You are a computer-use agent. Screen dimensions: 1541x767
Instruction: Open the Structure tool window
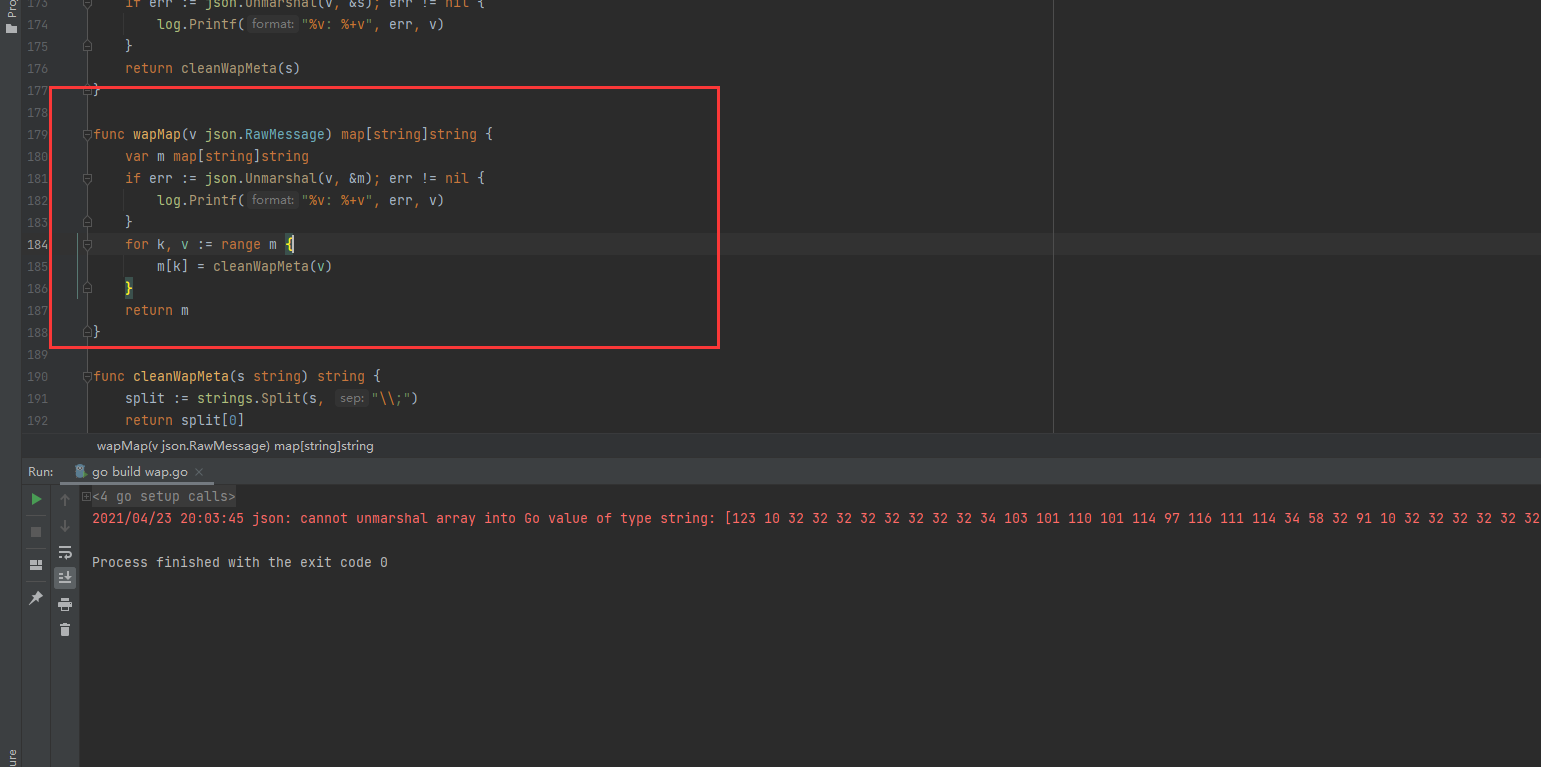(10, 752)
